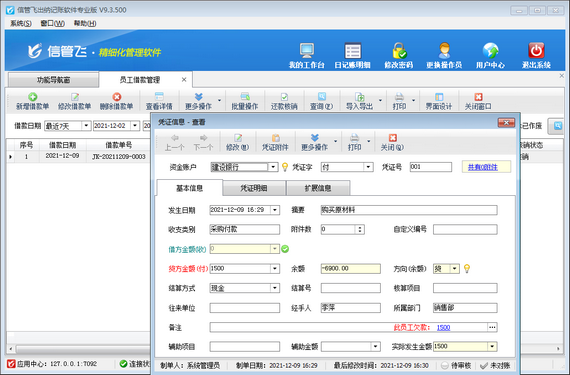
Task: Click employee debt 1500 link
Action: coord(443,327)
